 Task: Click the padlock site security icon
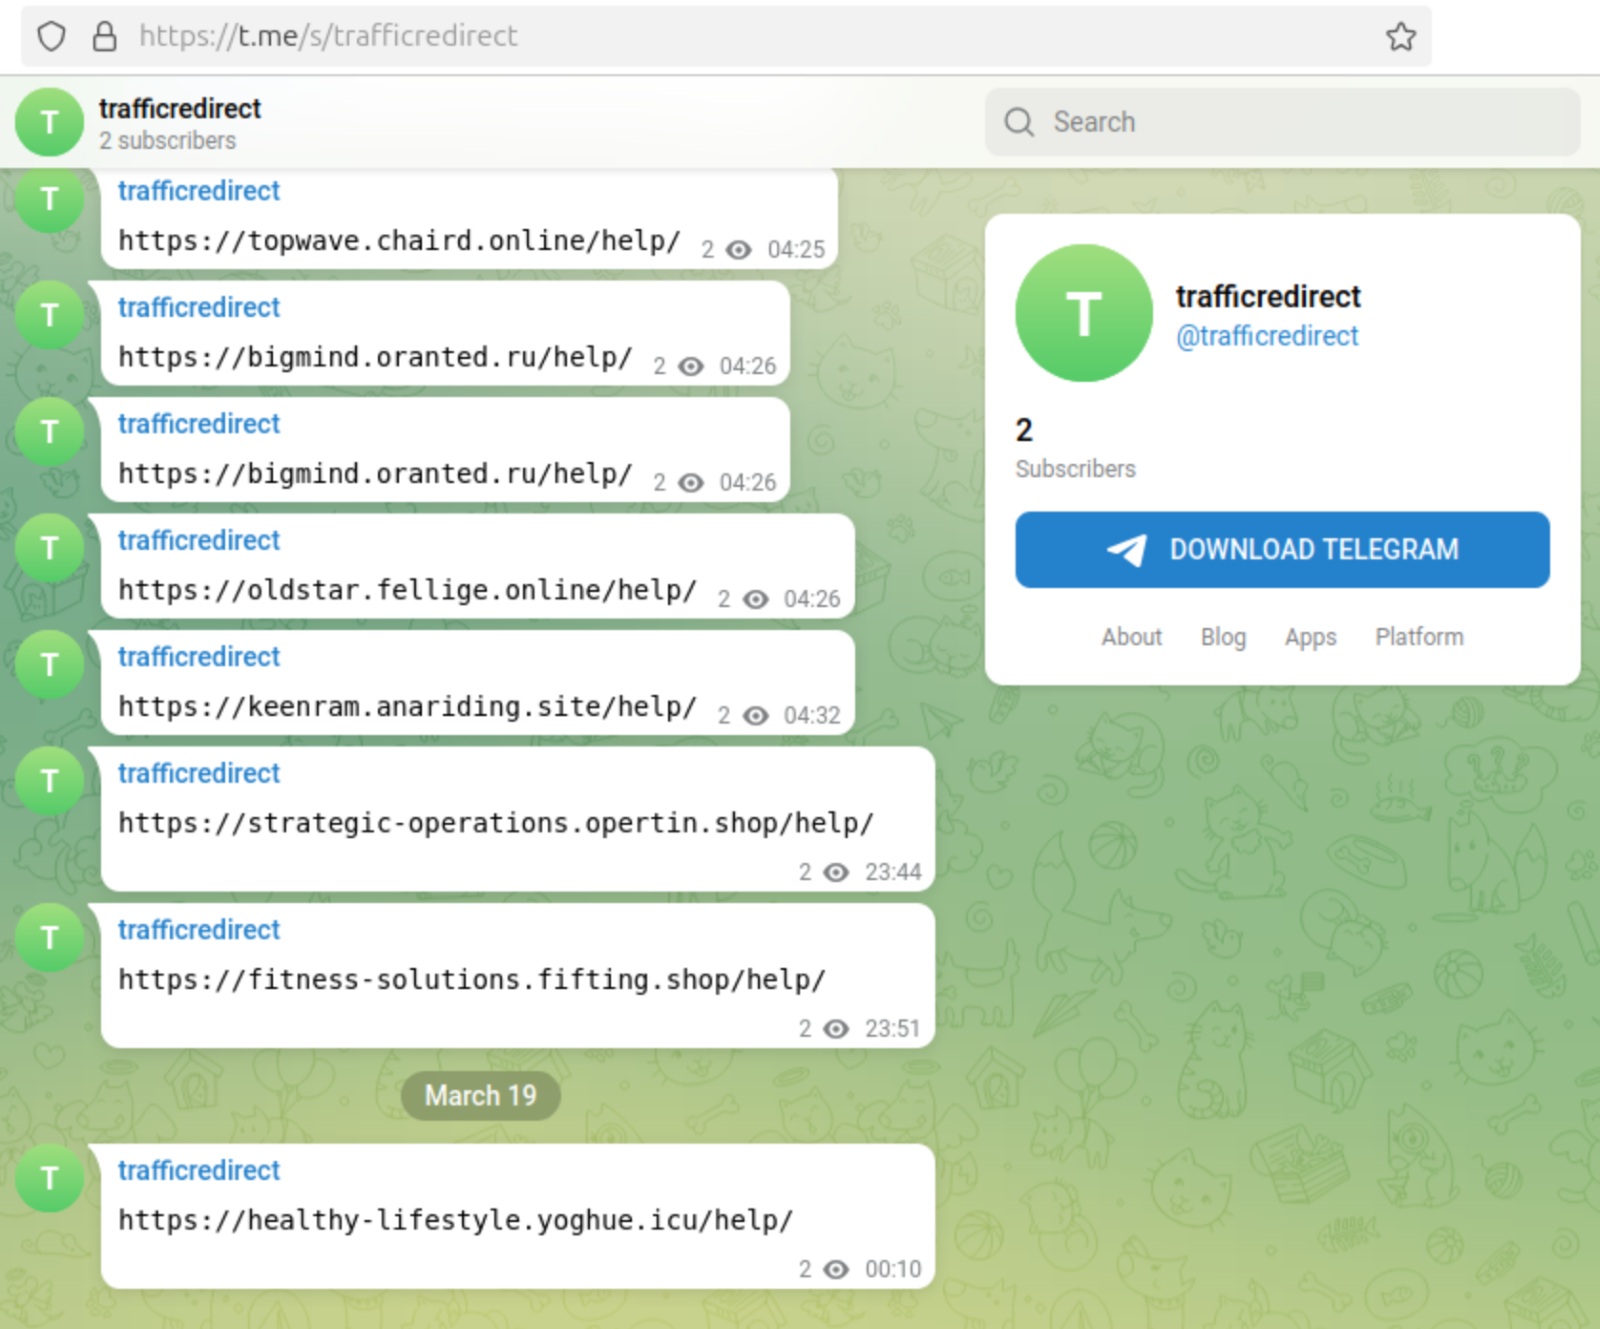pos(104,37)
